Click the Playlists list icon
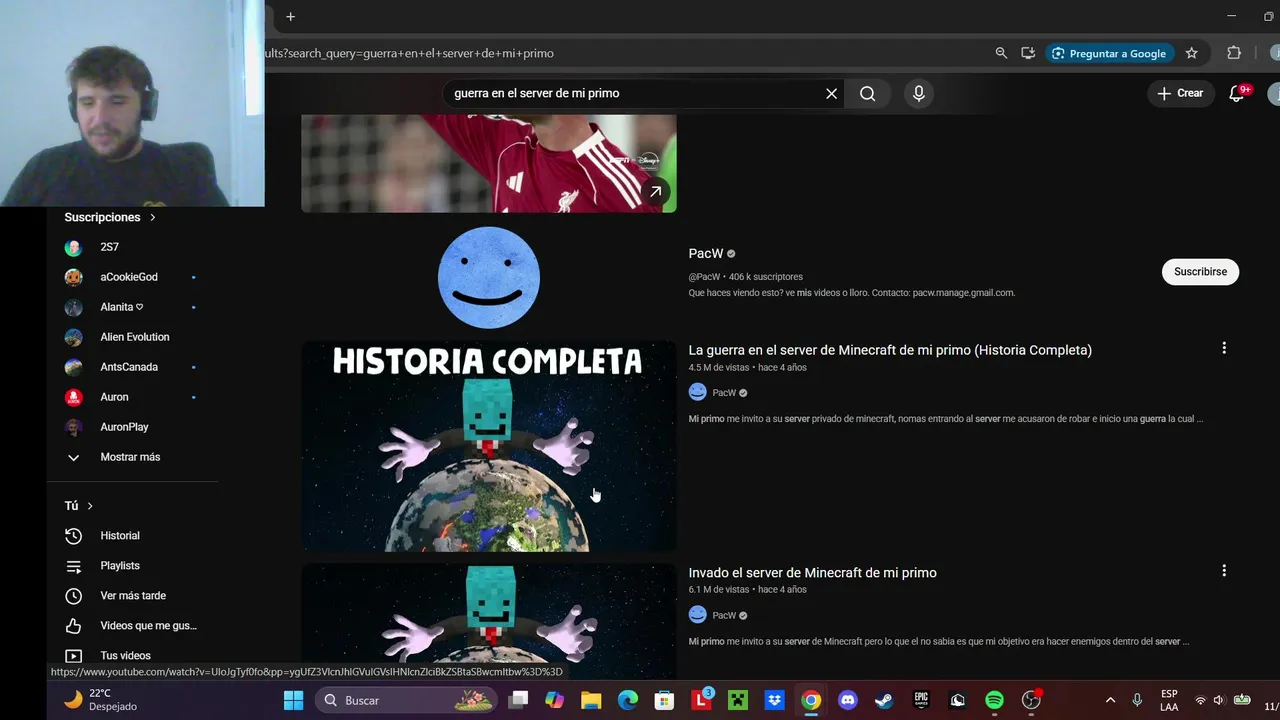Screen dimensions: 1280x720 [73, 566]
